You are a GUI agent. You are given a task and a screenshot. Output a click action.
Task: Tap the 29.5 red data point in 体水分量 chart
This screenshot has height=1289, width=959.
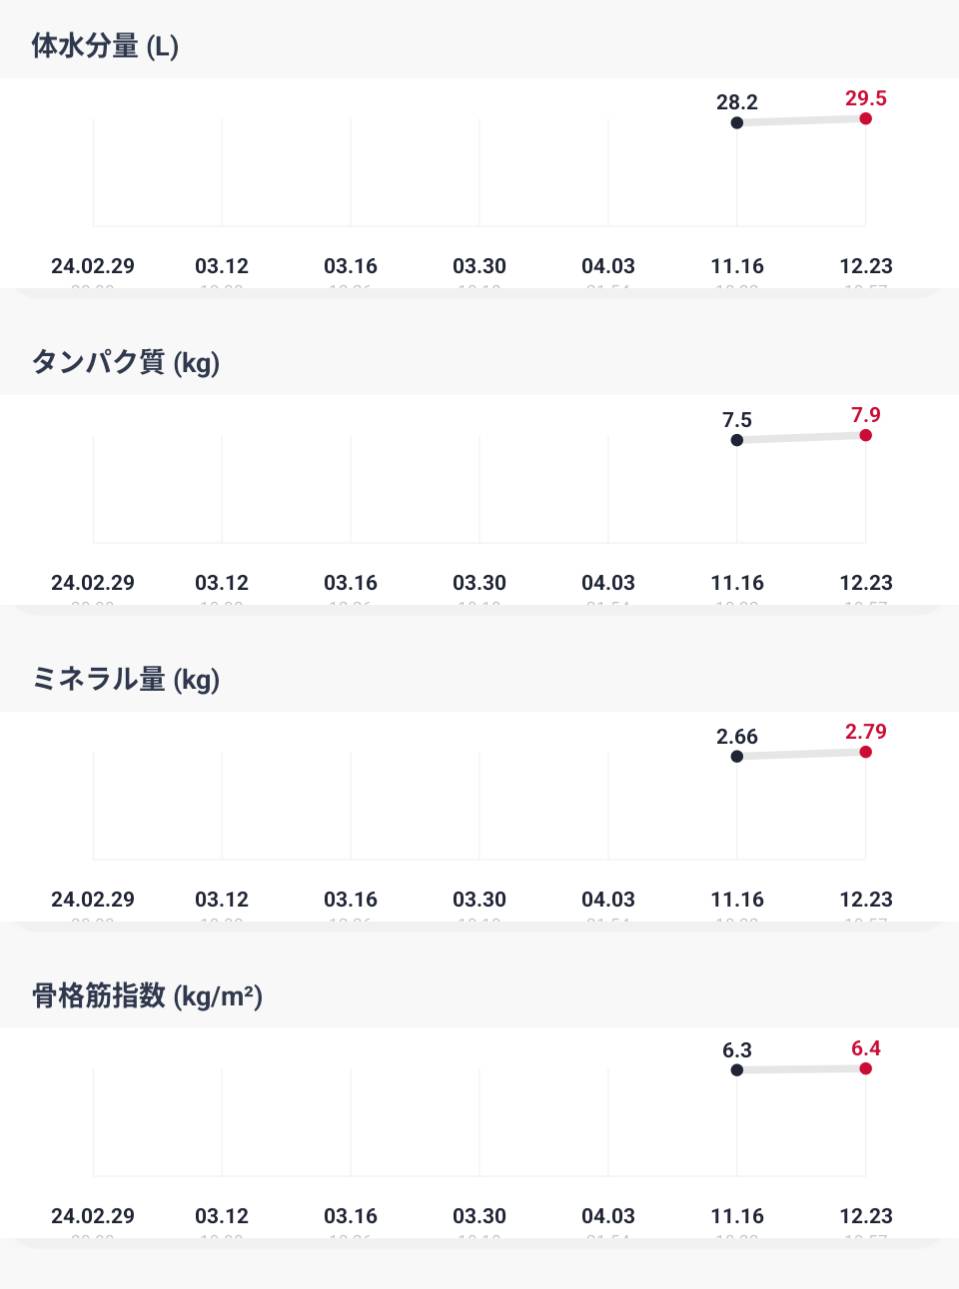click(x=866, y=119)
